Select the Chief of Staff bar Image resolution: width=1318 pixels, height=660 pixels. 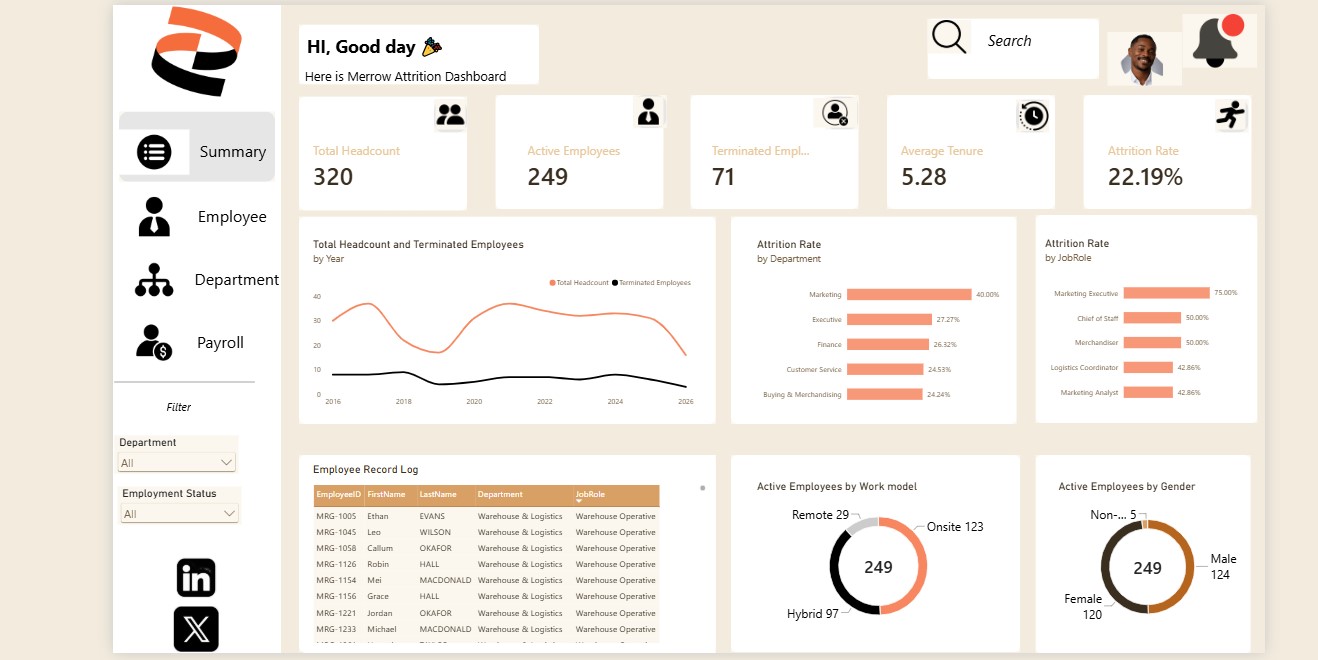coord(1152,318)
